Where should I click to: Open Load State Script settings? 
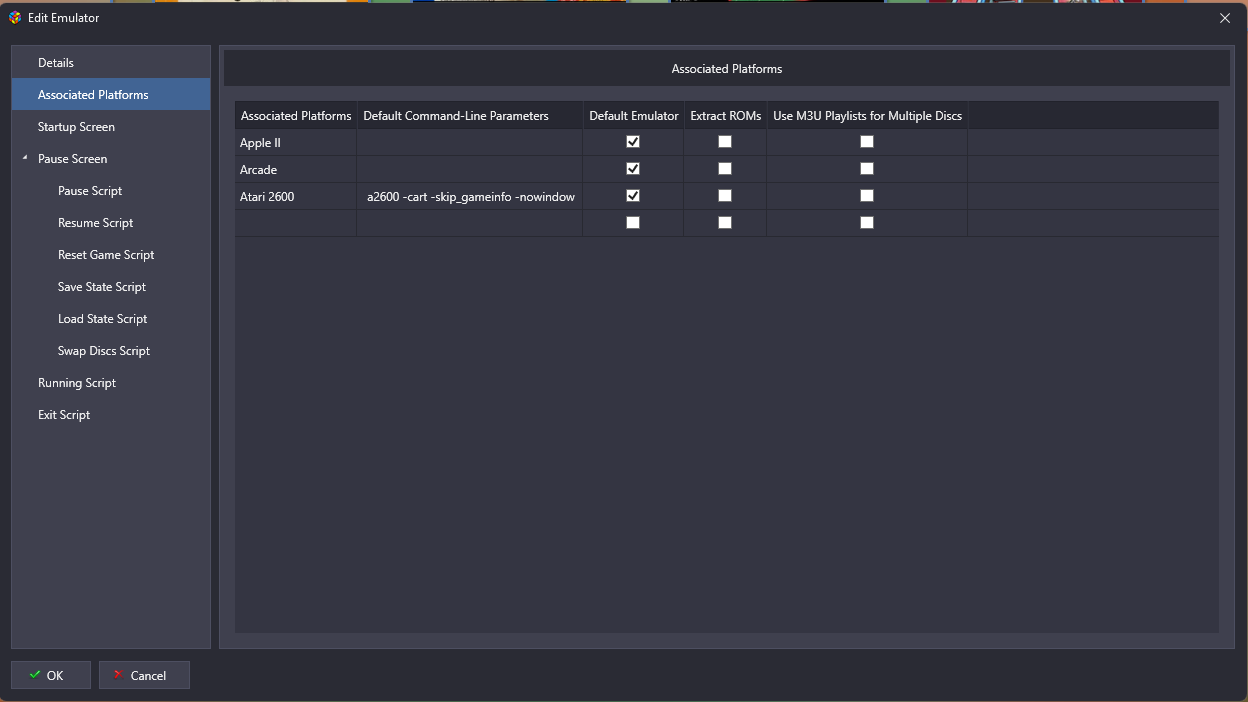[x=111, y=318]
